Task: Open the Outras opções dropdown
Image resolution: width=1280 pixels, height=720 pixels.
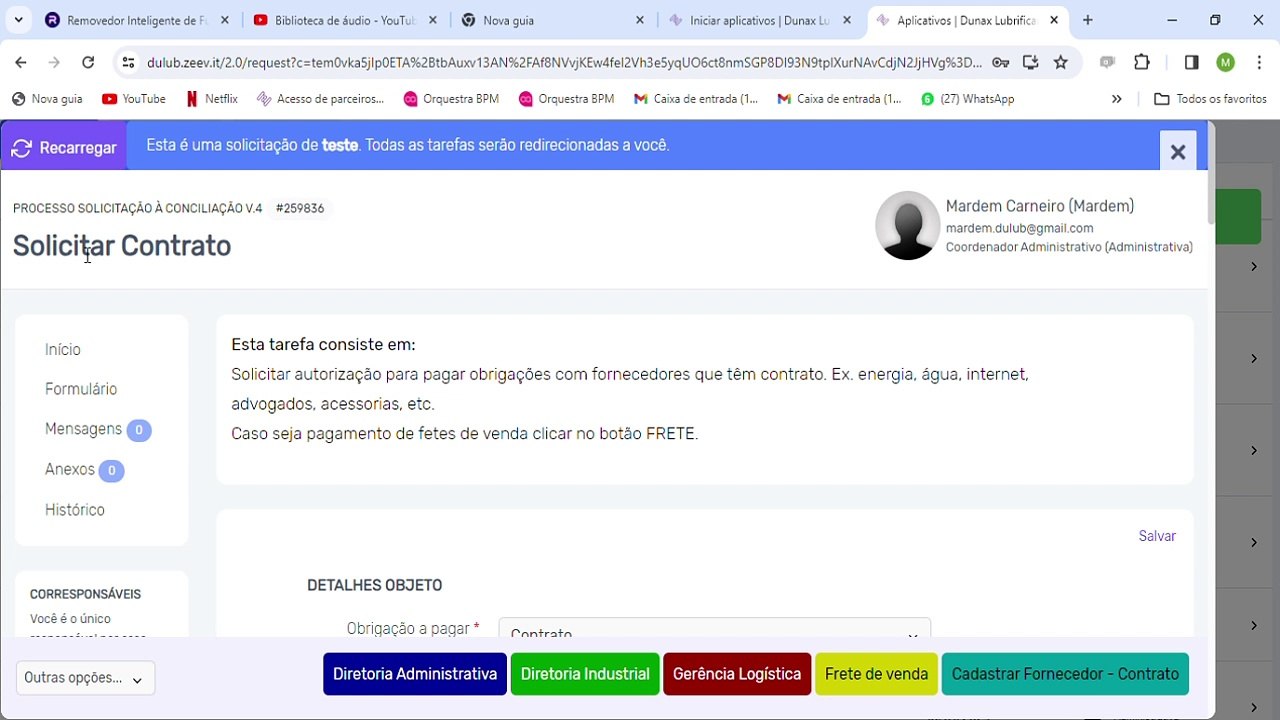Action: tap(85, 678)
